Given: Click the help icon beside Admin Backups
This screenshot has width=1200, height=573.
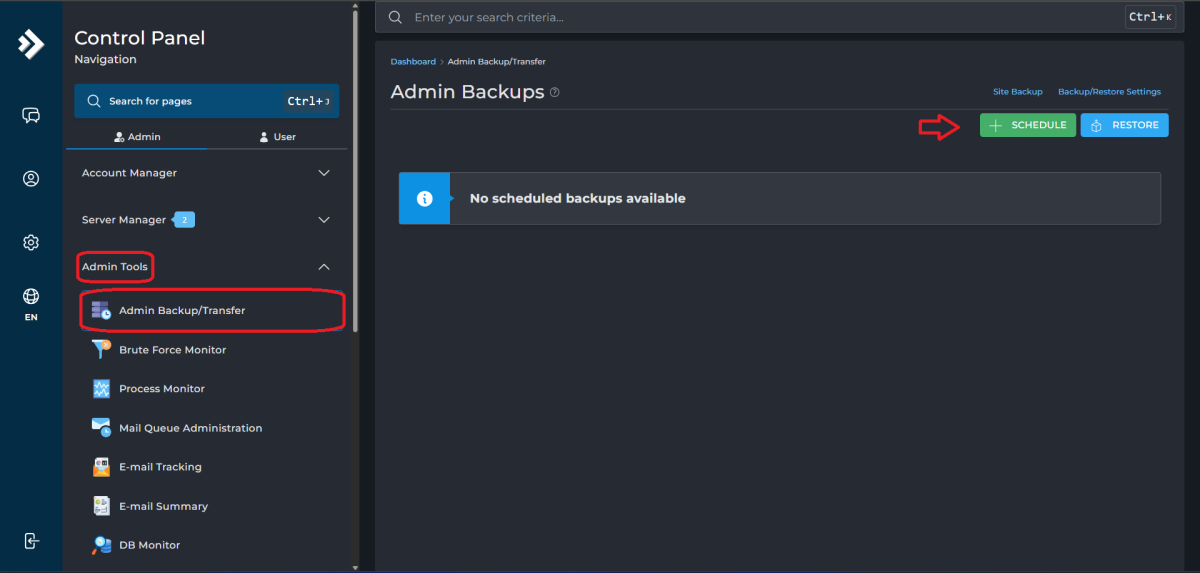Looking at the screenshot, I should tap(555, 92).
